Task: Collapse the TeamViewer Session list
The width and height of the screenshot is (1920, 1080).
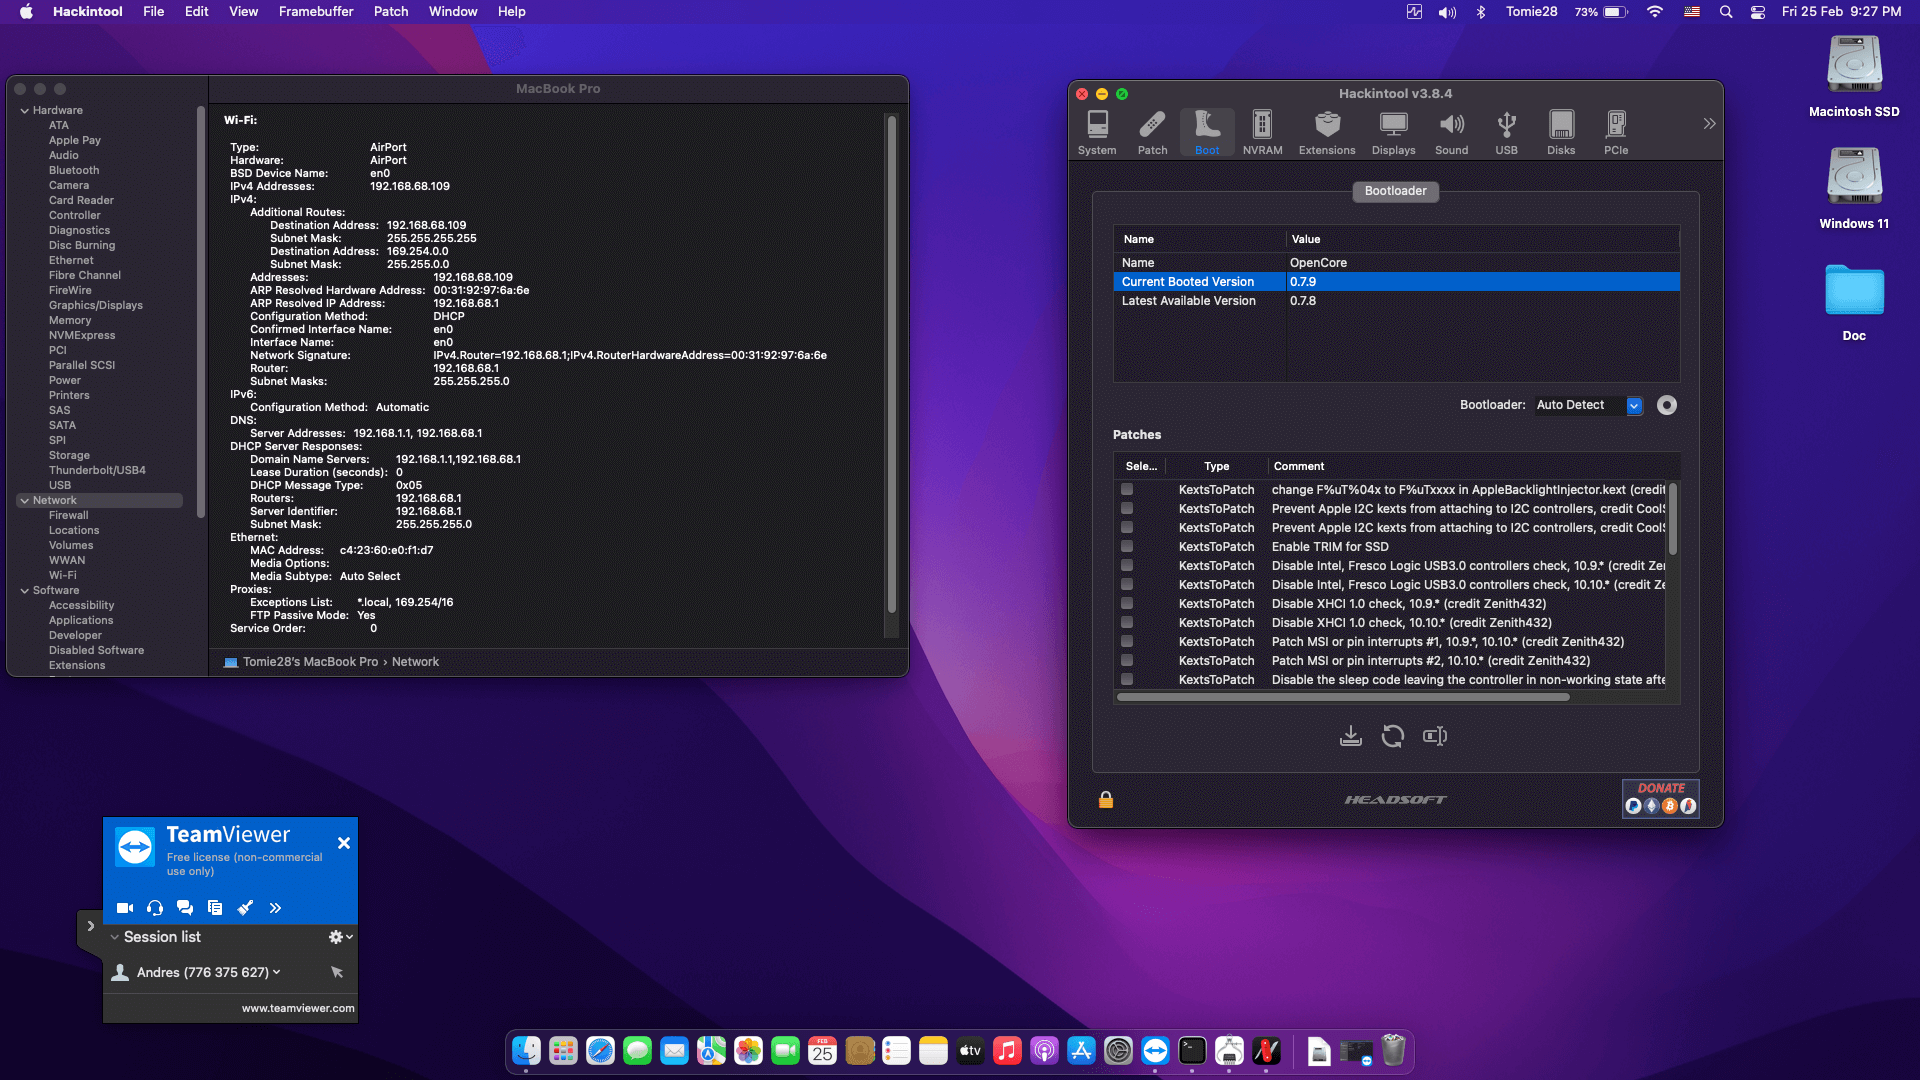Action: pyautogui.click(x=114, y=937)
